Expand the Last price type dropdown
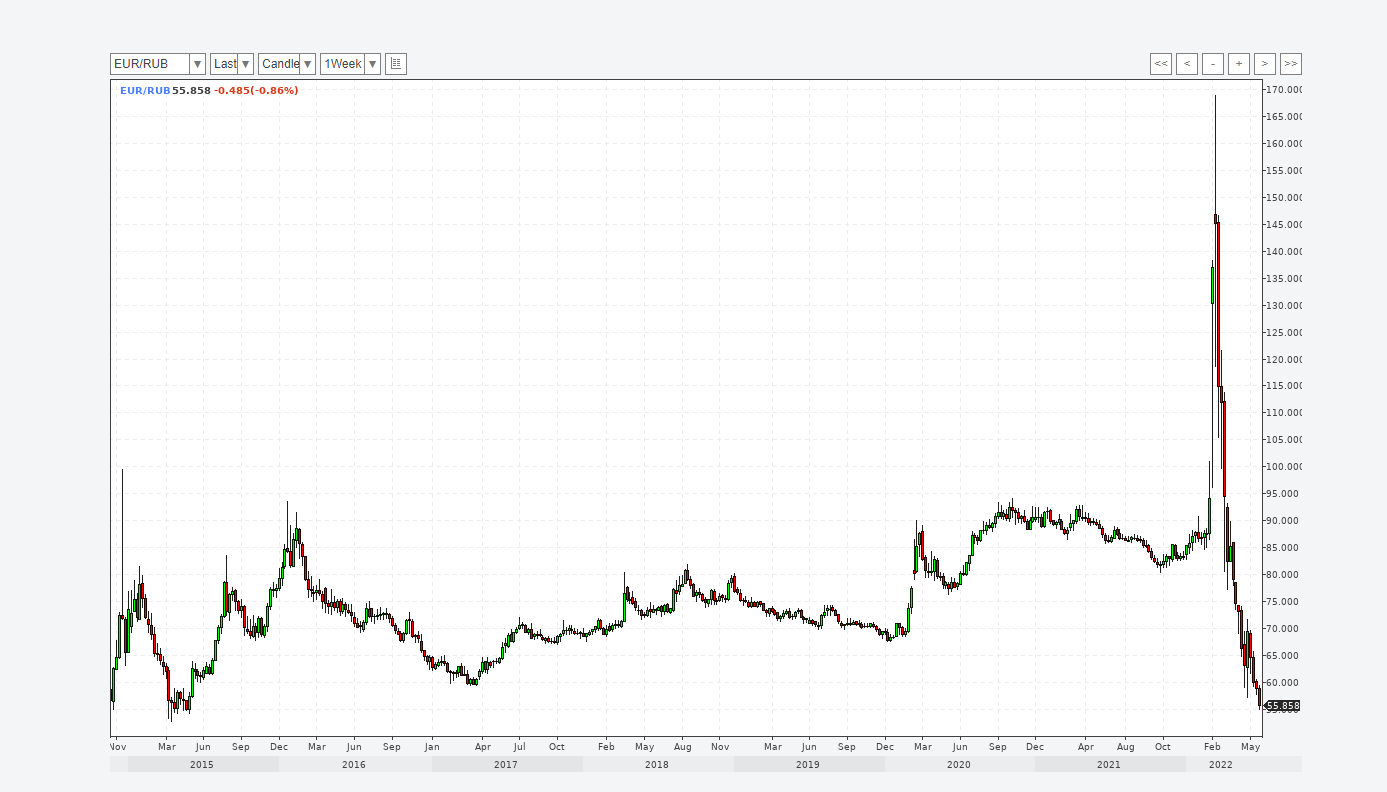The height and width of the screenshot is (792, 1387). (x=231, y=64)
